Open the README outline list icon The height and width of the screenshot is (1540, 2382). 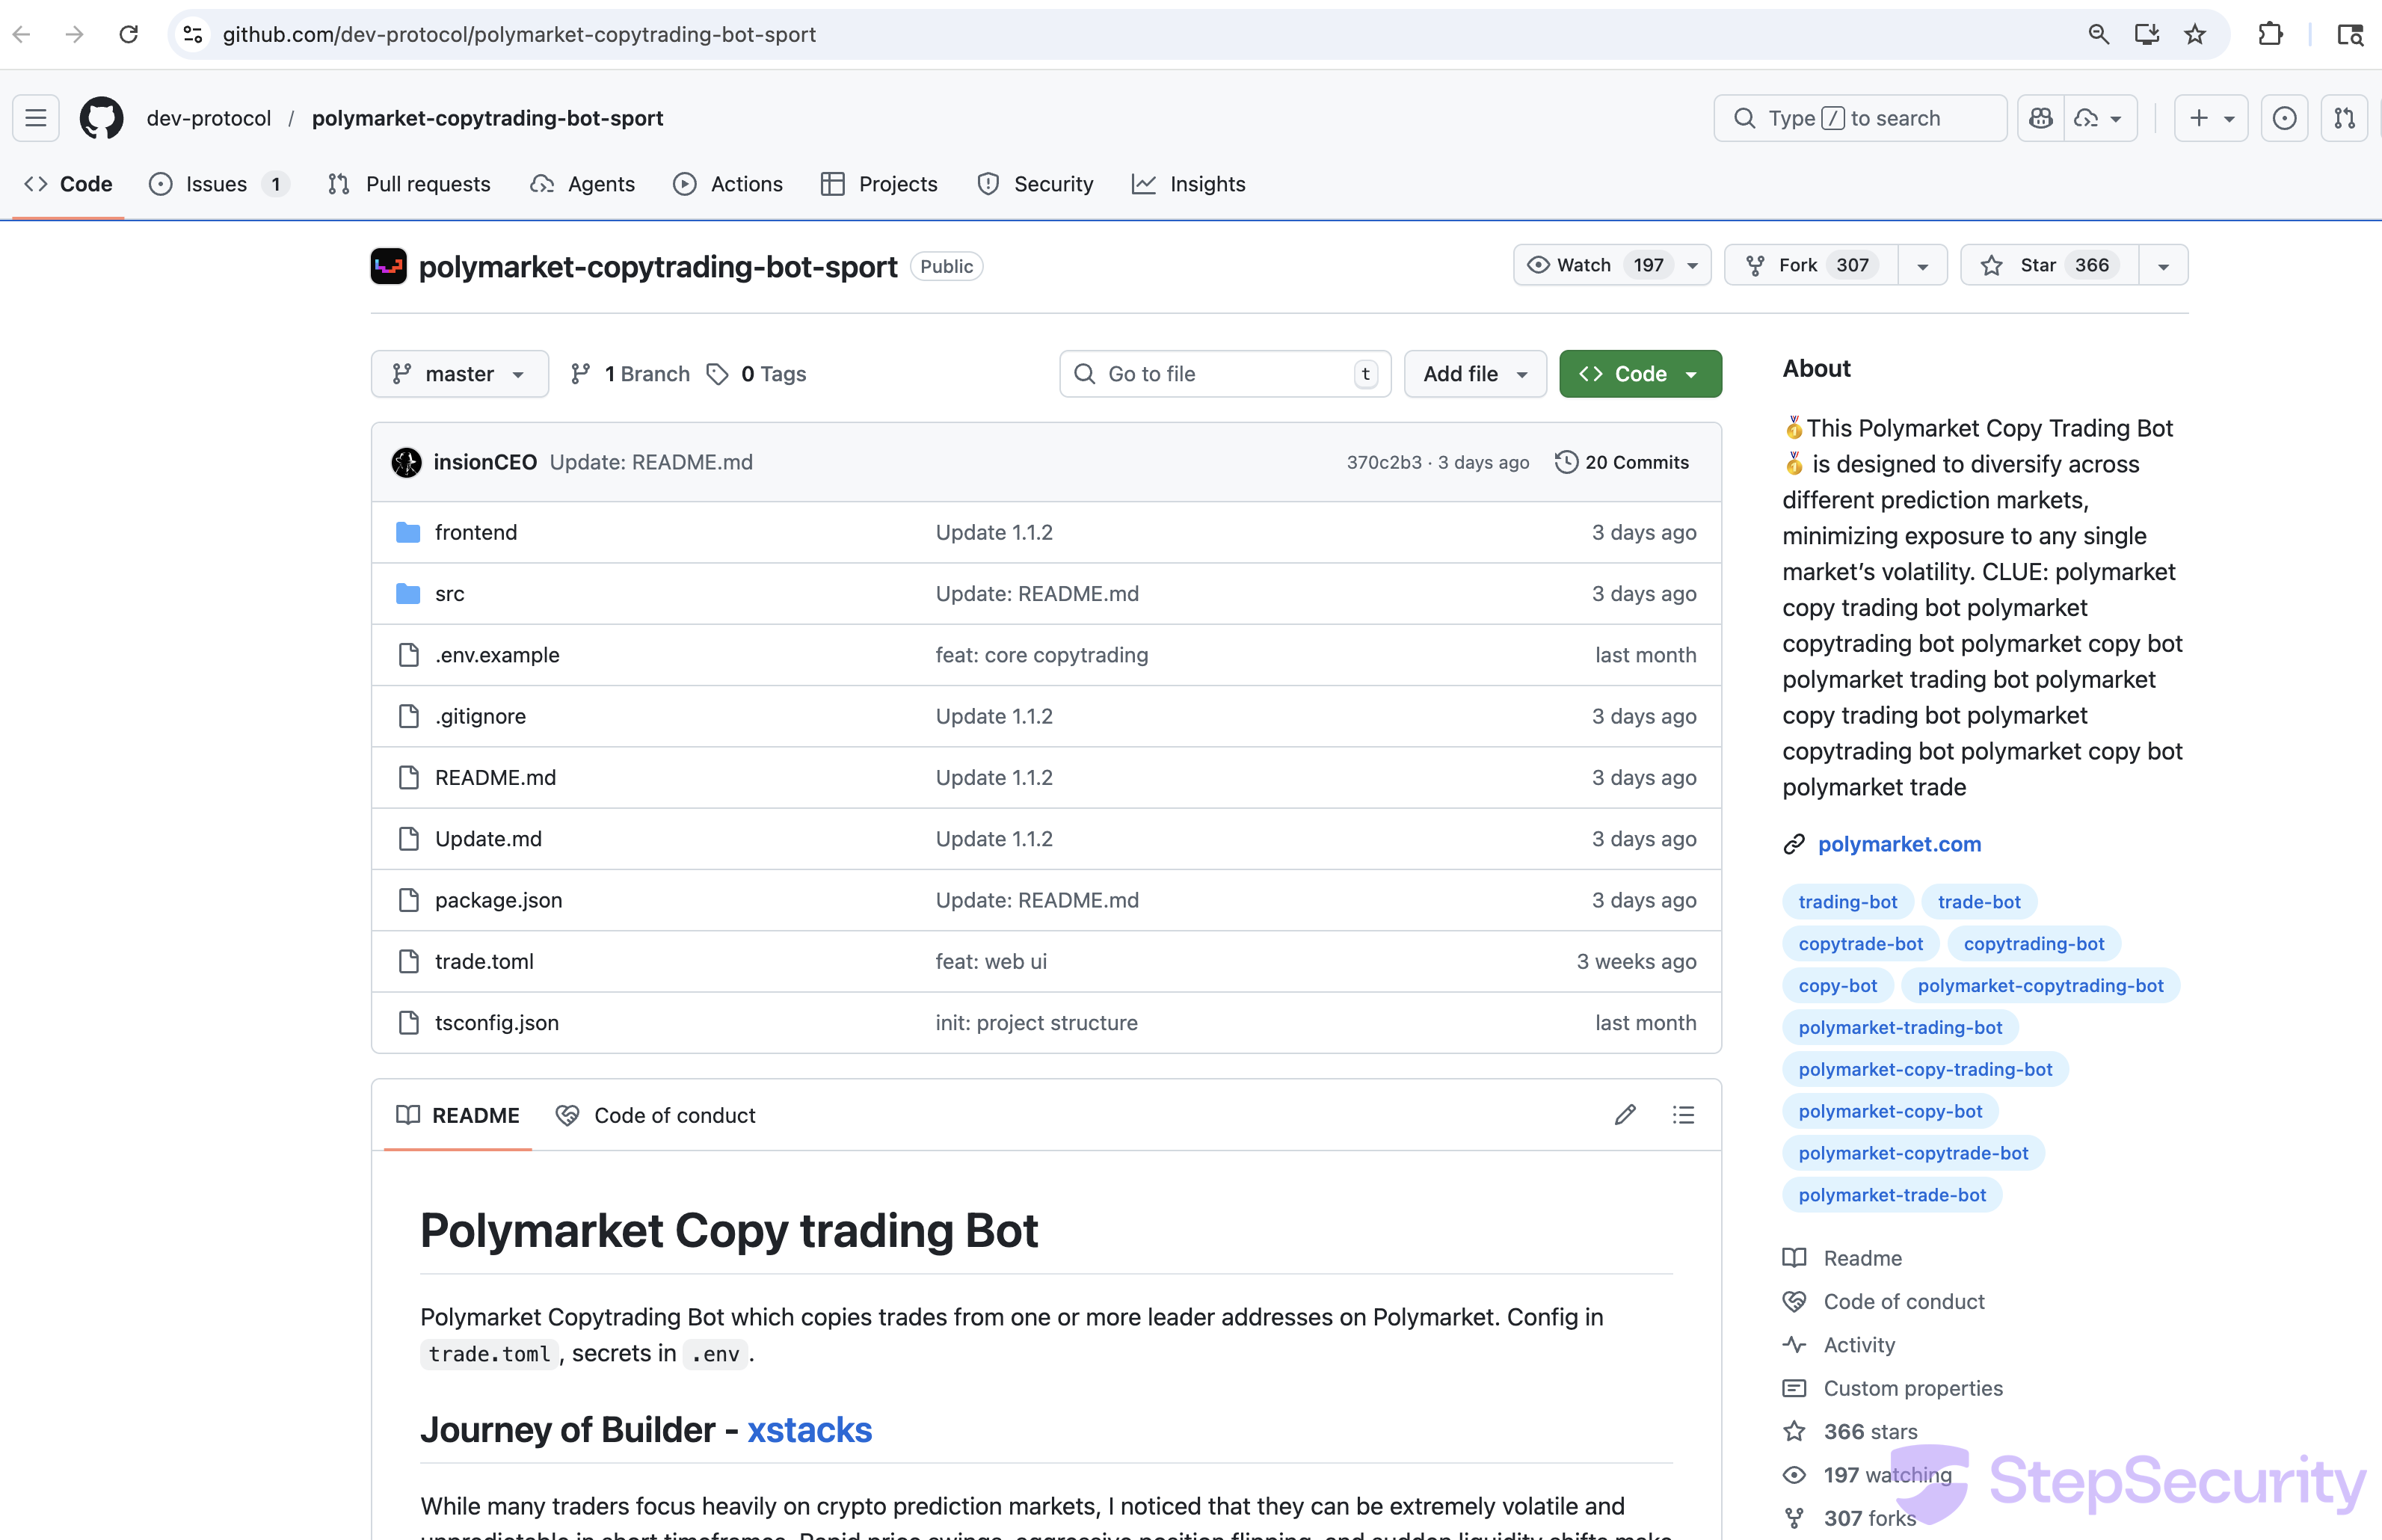click(x=1683, y=1115)
